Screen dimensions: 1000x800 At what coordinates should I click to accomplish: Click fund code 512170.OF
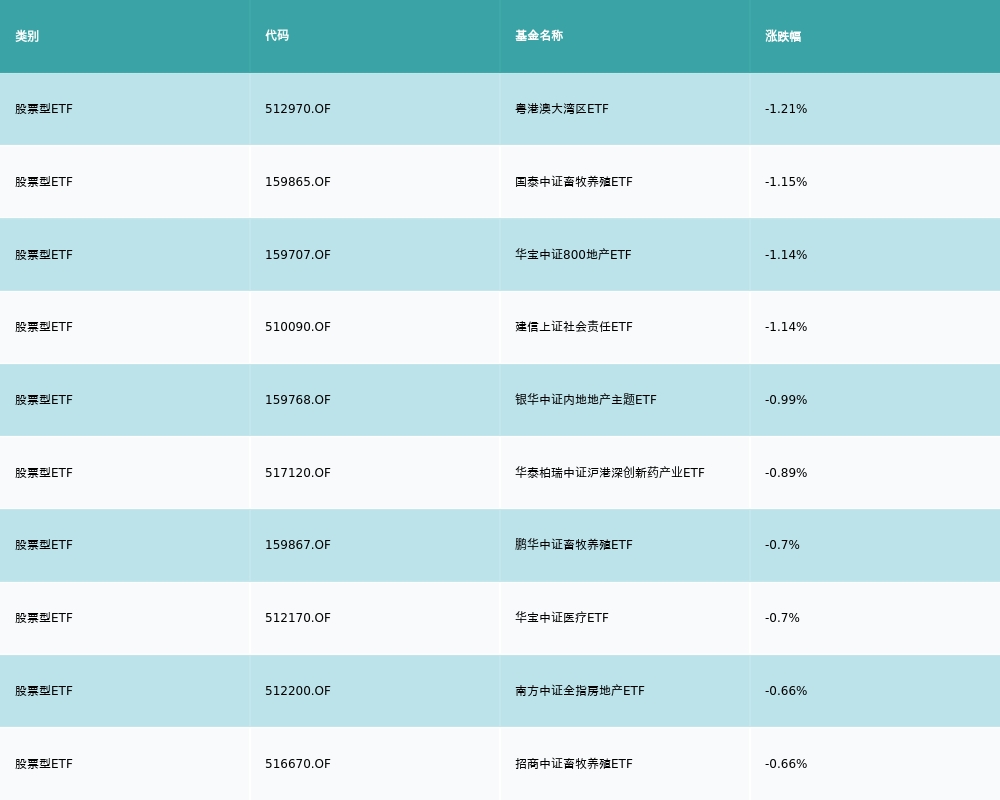point(298,618)
